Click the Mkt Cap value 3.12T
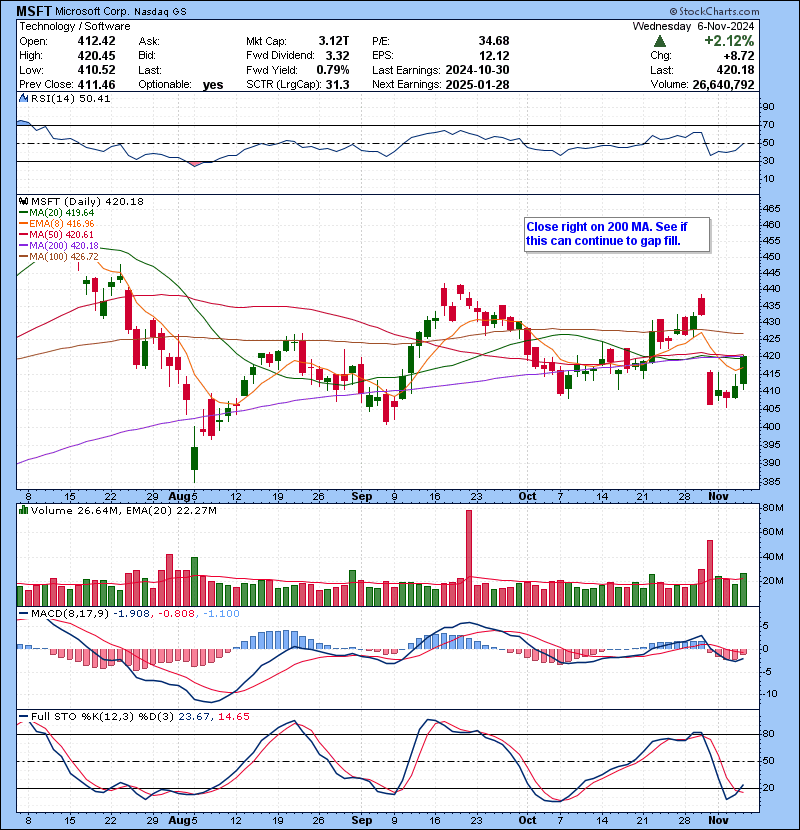This screenshot has width=800, height=830. point(334,41)
